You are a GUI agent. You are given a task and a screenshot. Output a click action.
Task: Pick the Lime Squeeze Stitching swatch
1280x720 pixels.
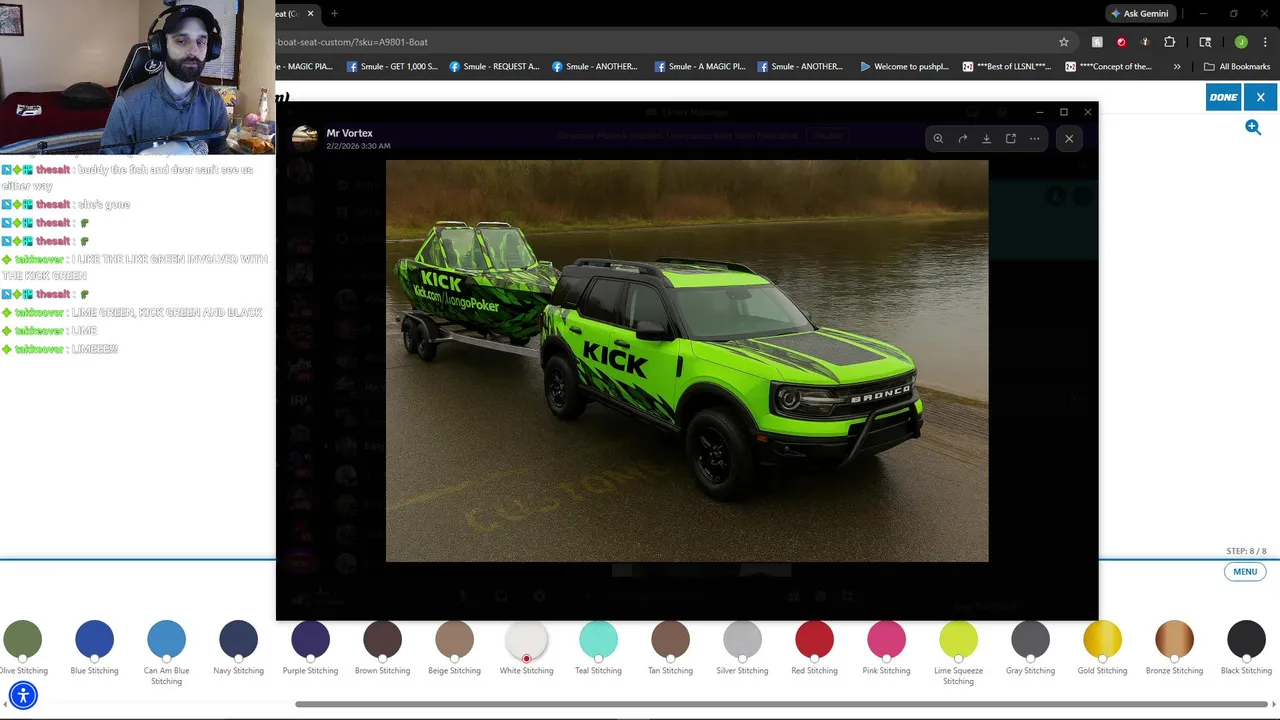click(x=958, y=639)
